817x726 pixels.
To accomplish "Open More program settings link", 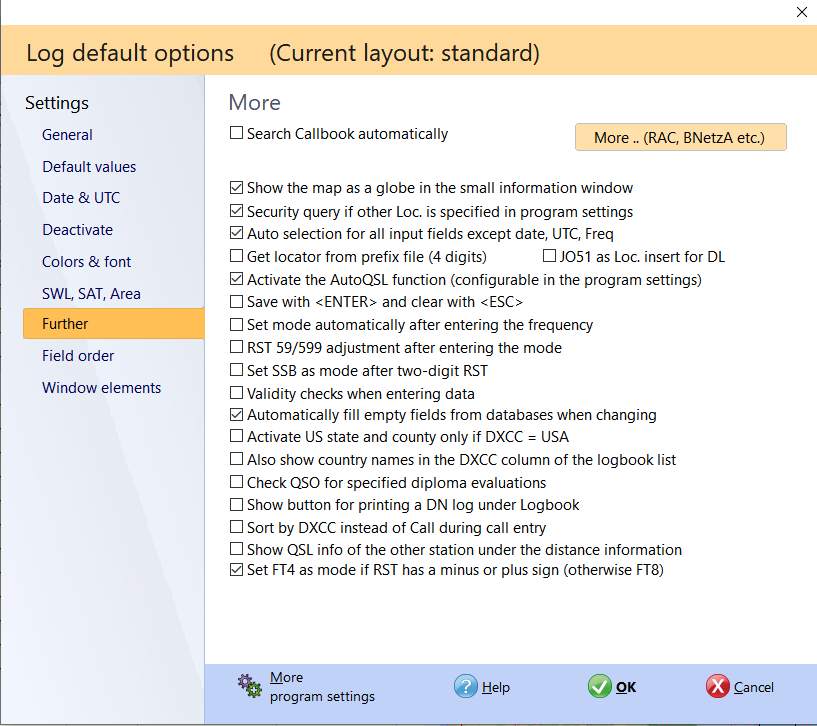I will (322, 687).
